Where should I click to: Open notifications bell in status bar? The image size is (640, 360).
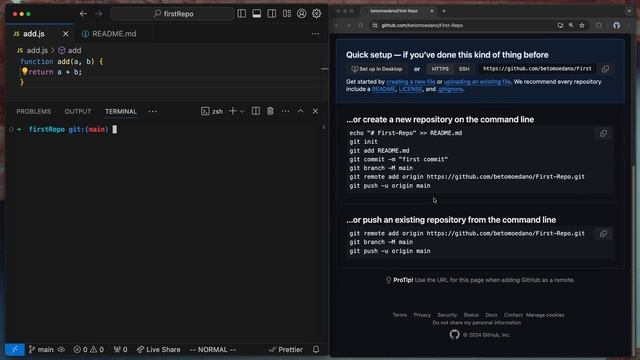[316, 349]
